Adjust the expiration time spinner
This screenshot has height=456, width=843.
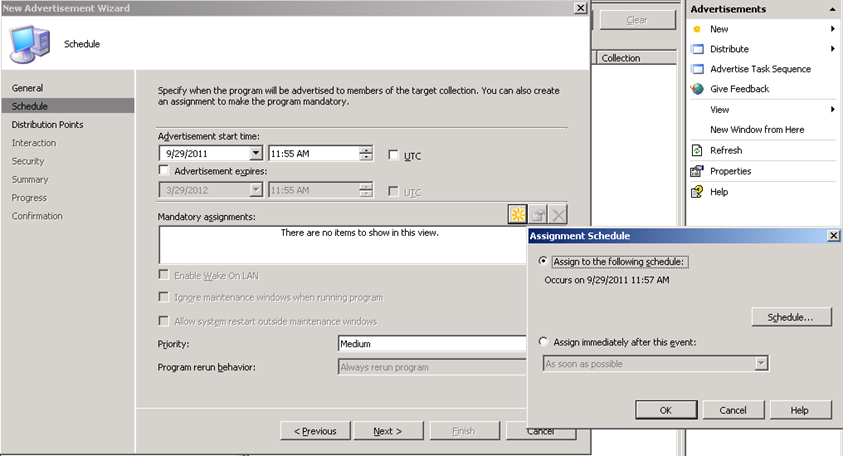pyautogui.click(x=366, y=190)
